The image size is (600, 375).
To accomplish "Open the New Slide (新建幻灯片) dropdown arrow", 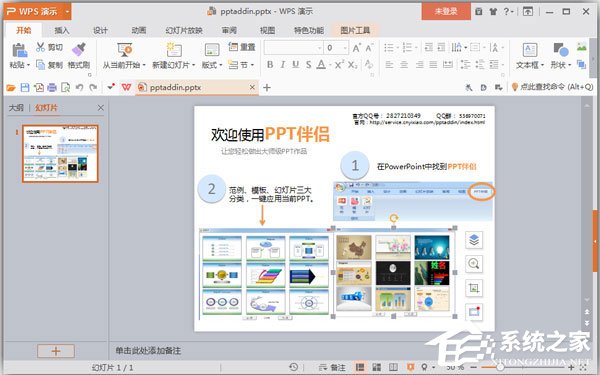I will click(x=193, y=65).
